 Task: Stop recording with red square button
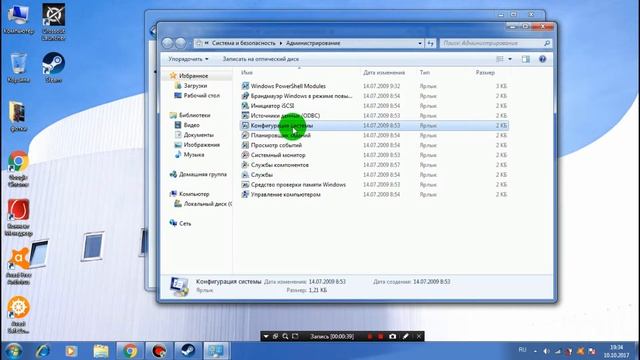pyautogui.click(x=381, y=336)
